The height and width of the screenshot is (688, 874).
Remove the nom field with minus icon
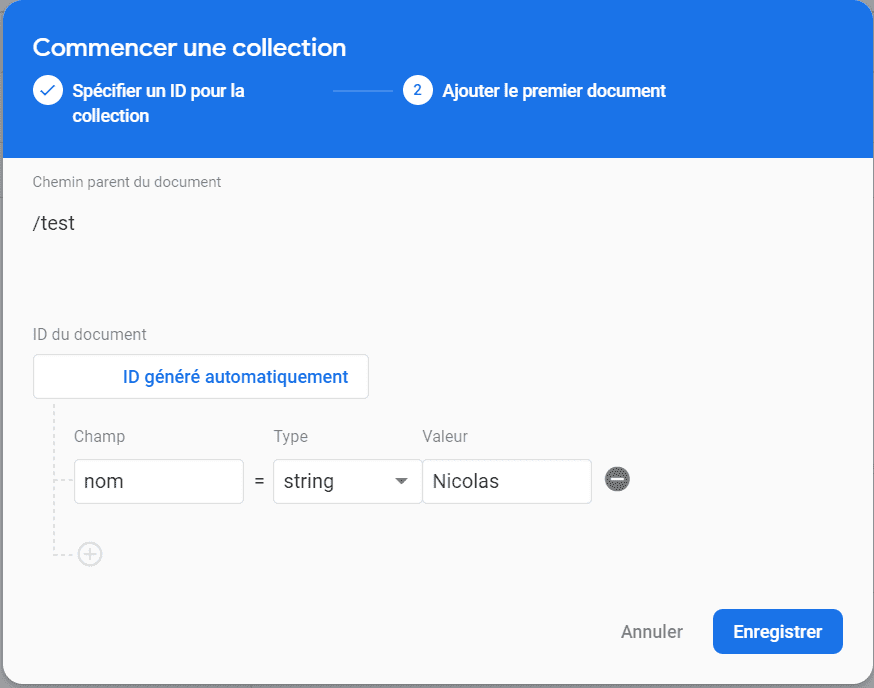[x=617, y=480]
